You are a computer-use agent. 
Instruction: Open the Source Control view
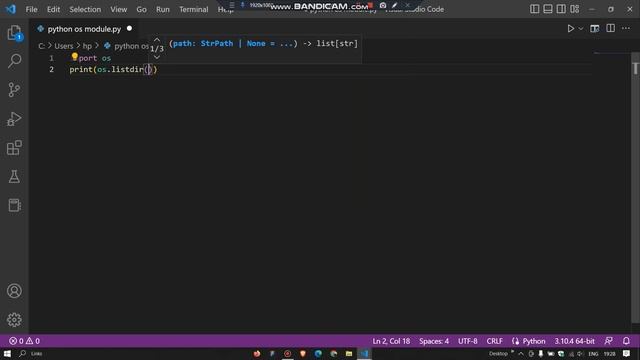(x=14, y=90)
